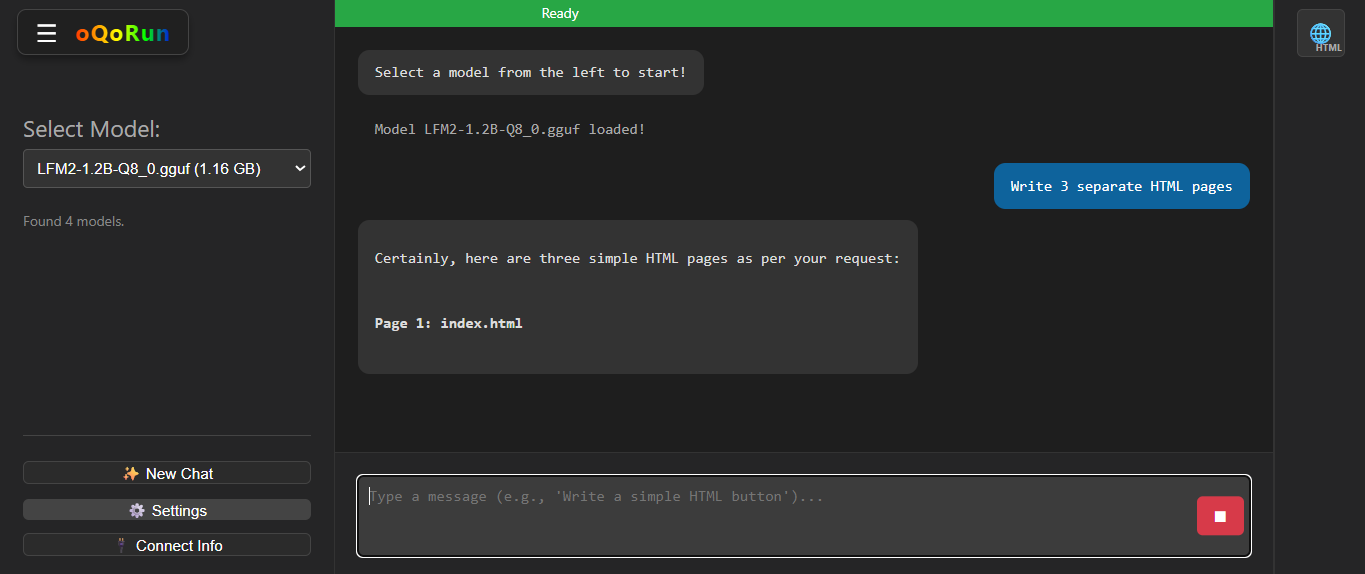
Task: Stop generation with the red square button
Action: (1219, 516)
